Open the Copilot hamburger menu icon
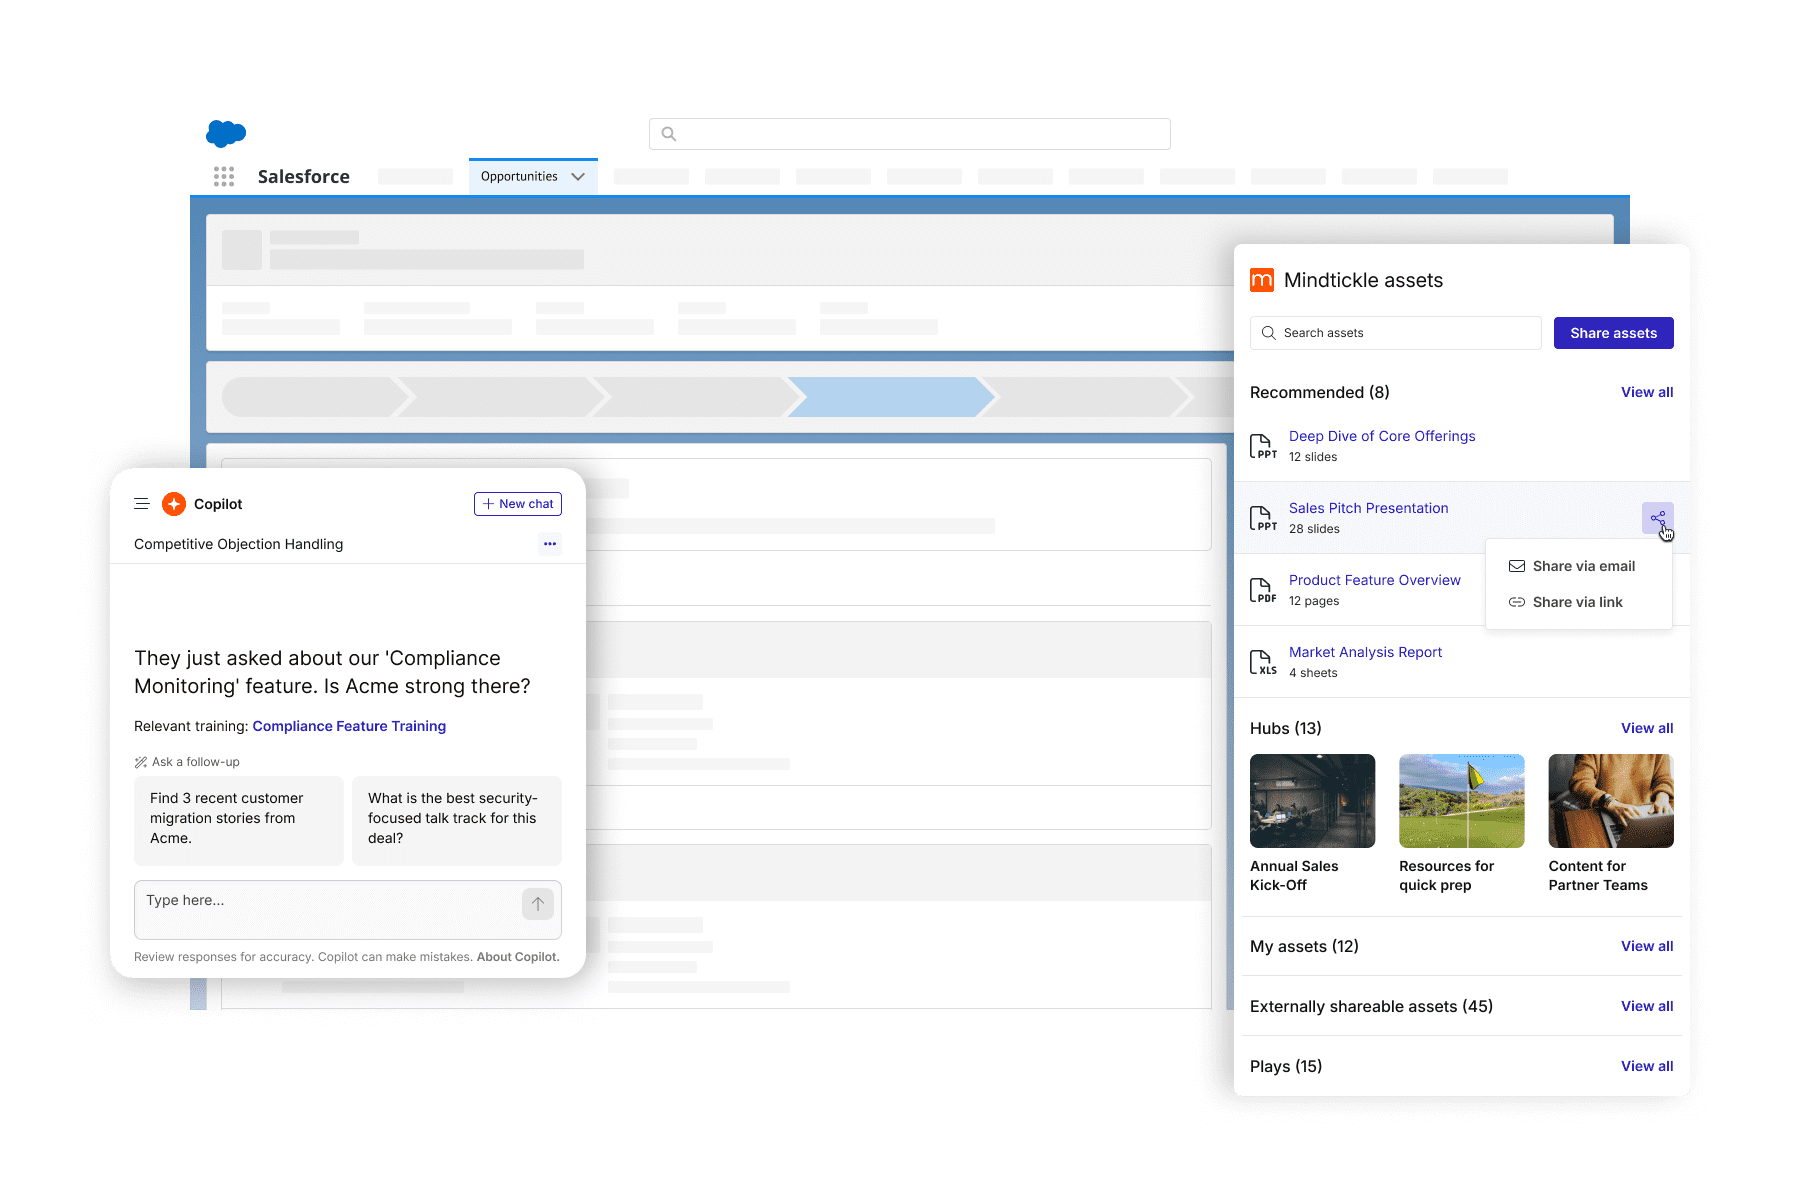Viewport: 1800px width, 1200px height. (x=142, y=503)
